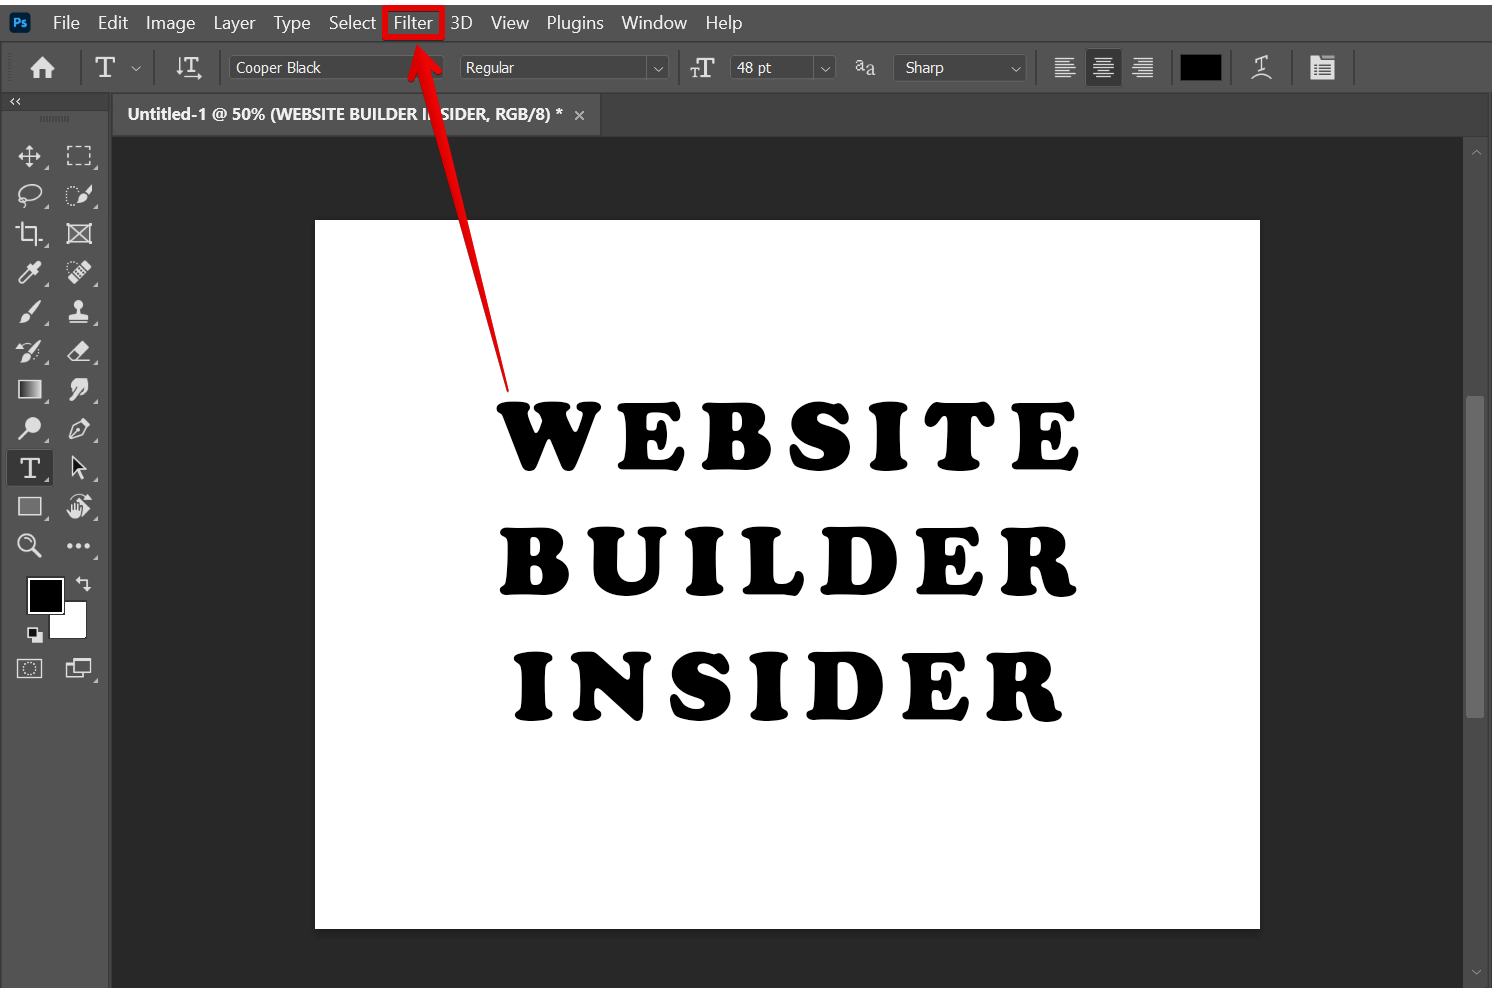Image resolution: width=1492 pixels, height=988 pixels.
Task: Close the Untitled-1 document tab
Action: [579, 115]
